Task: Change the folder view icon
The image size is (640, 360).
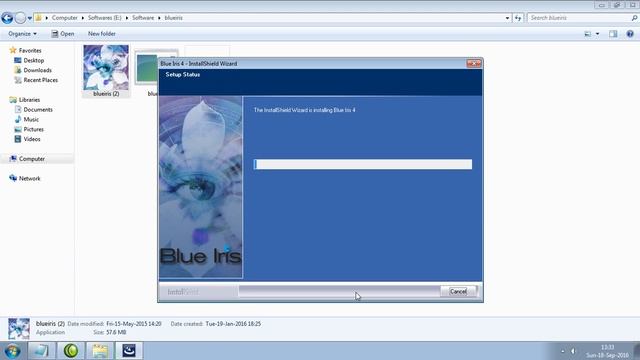Action: [588, 34]
